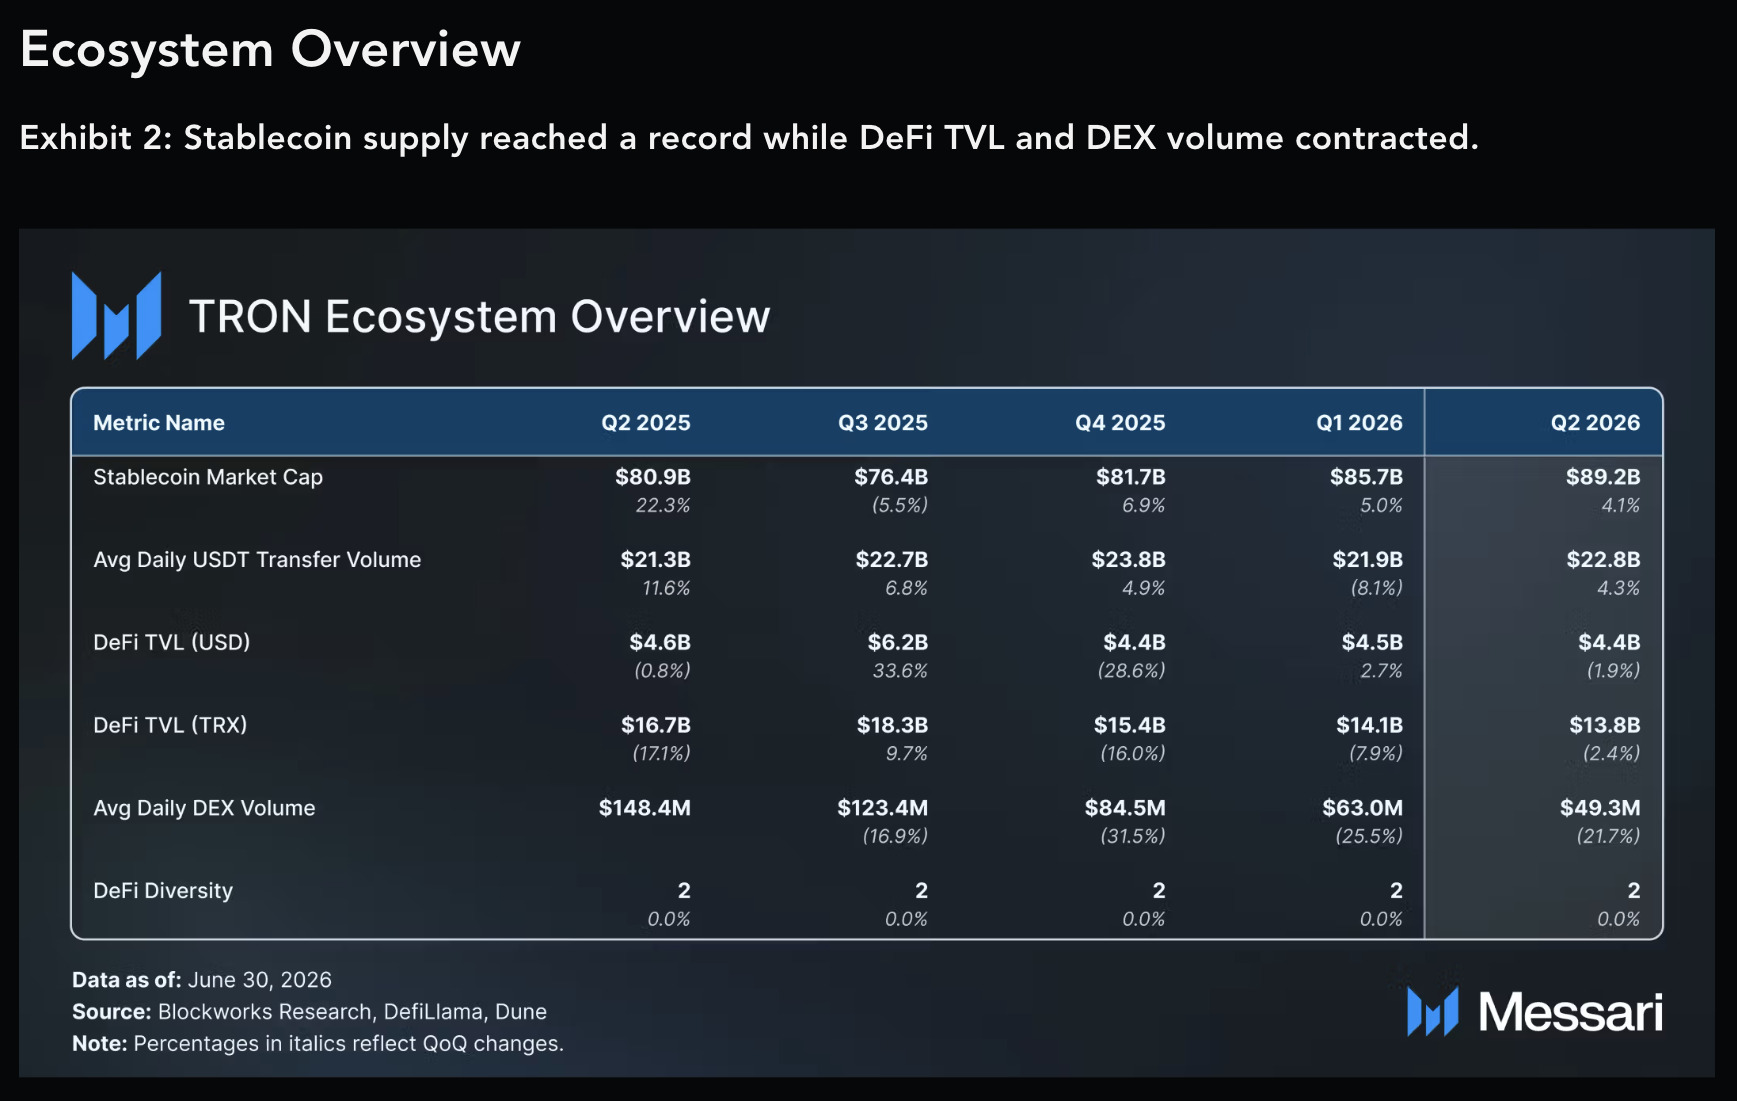Click the $89.2B stablecoin value for Q2 2026
The height and width of the screenshot is (1101, 1737).
point(1603,477)
